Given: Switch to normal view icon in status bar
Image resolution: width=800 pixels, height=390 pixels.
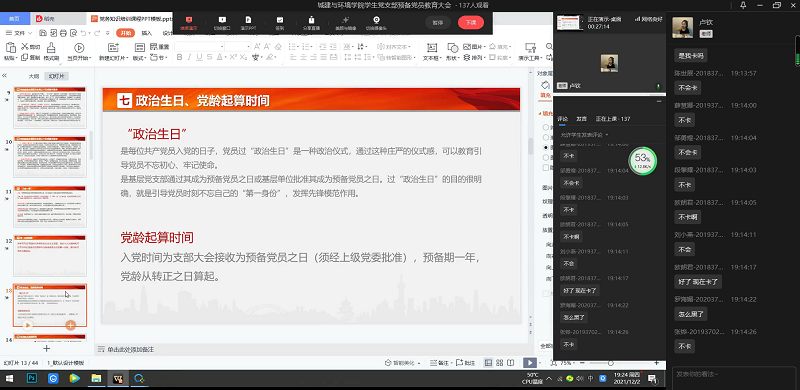Looking at the screenshot, I should [x=488, y=363].
